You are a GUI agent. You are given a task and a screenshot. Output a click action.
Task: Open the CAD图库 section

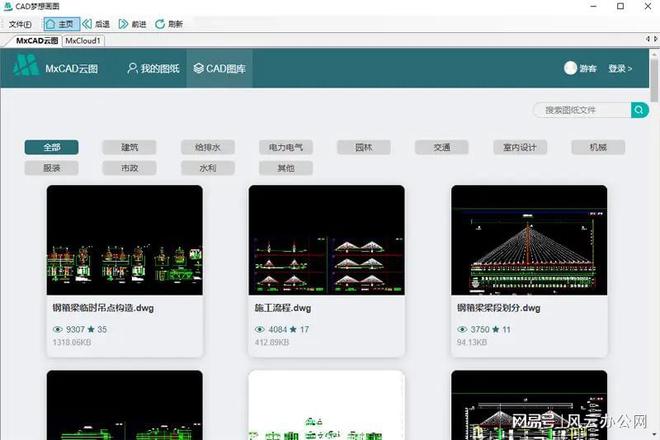(219, 68)
